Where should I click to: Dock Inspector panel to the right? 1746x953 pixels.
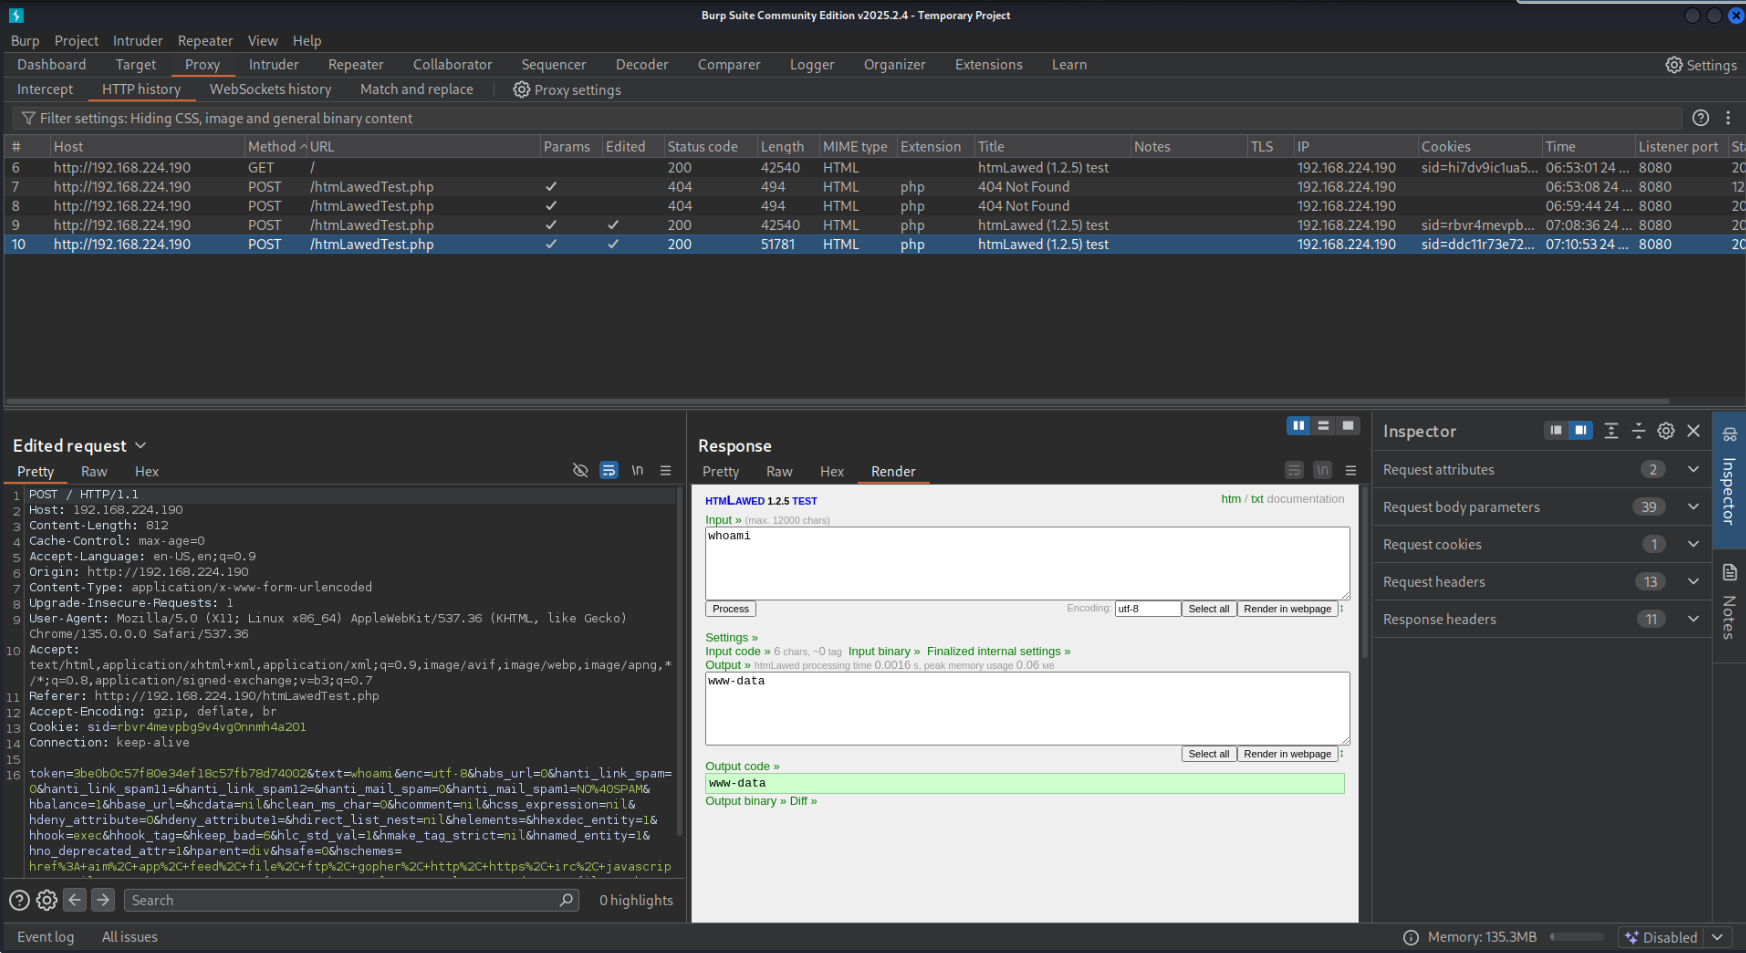(x=1580, y=430)
